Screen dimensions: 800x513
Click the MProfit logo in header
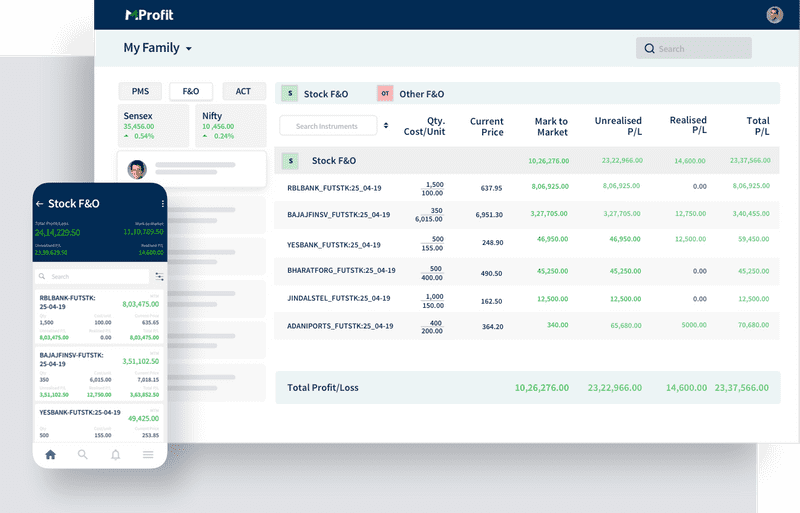[149, 15]
